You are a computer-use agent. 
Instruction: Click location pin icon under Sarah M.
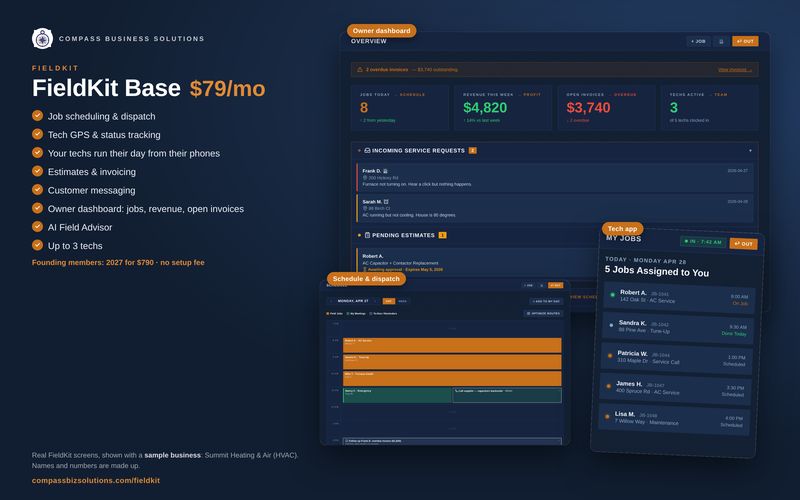(x=365, y=208)
